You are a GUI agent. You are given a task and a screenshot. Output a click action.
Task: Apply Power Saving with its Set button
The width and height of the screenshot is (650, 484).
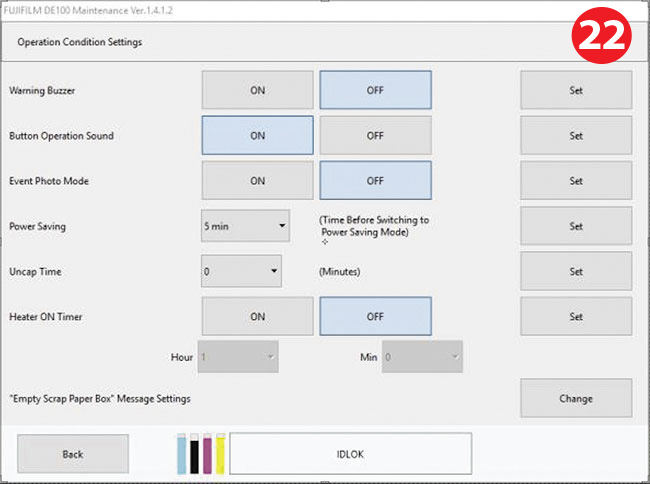pyautogui.click(x=575, y=226)
